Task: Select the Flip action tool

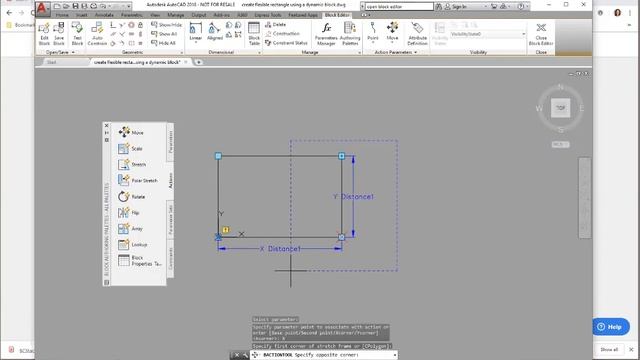Action: [129, 212]
